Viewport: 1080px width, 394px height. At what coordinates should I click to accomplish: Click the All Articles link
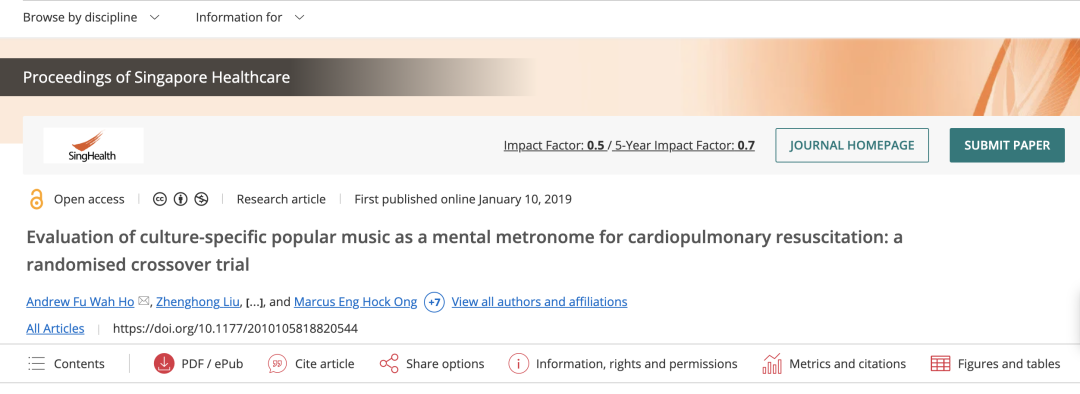click(x=55, y=329)
